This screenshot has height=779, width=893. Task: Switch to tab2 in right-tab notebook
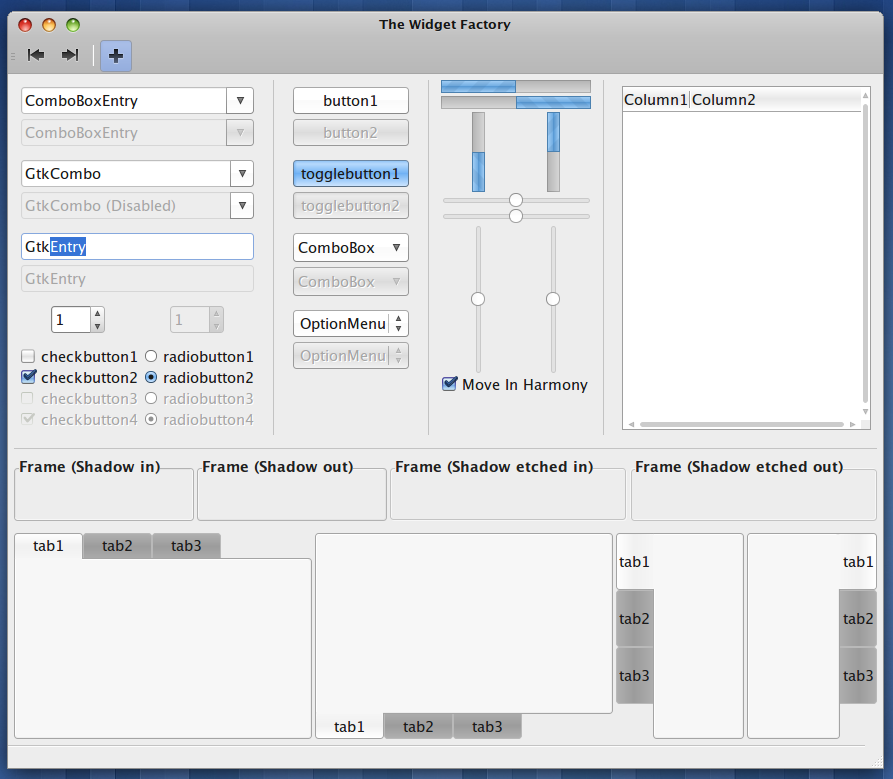pos(858,618)
